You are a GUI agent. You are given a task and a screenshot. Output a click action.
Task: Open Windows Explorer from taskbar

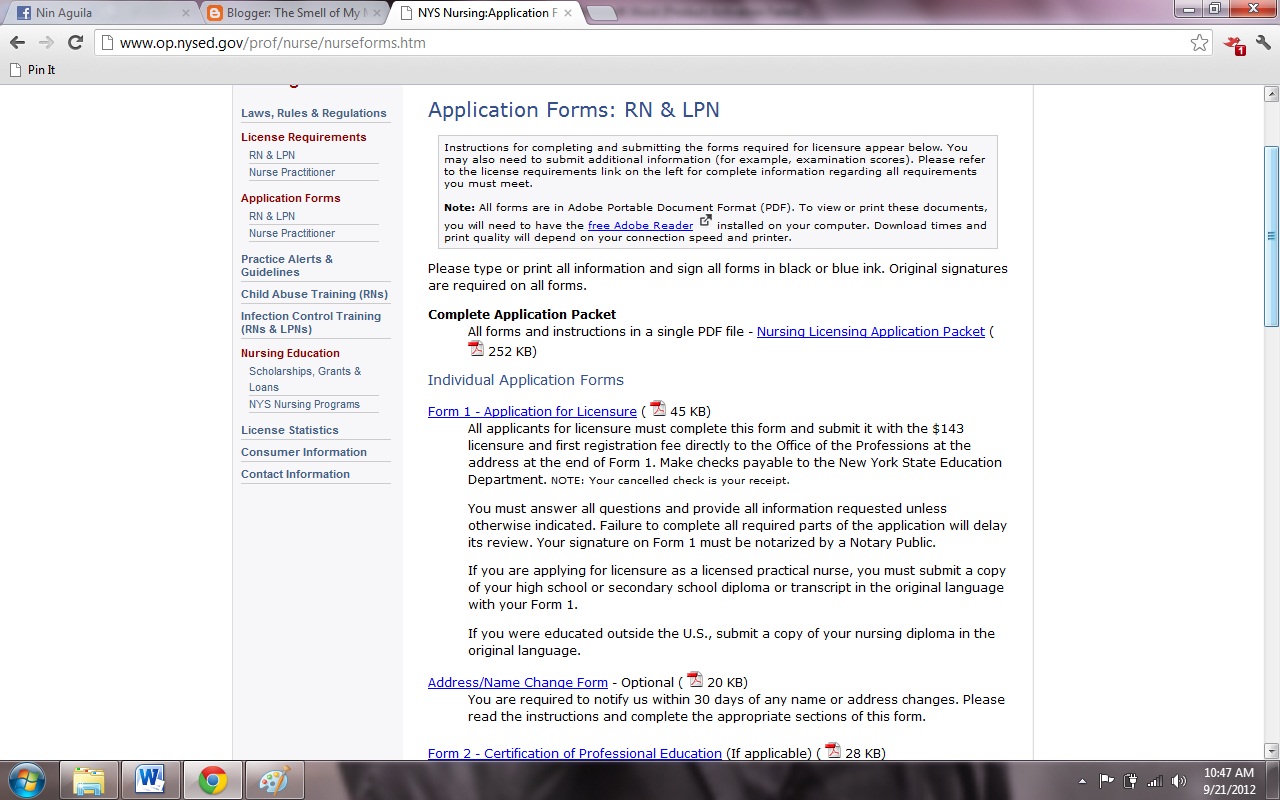pyautogui.click(x=89, y=780)
